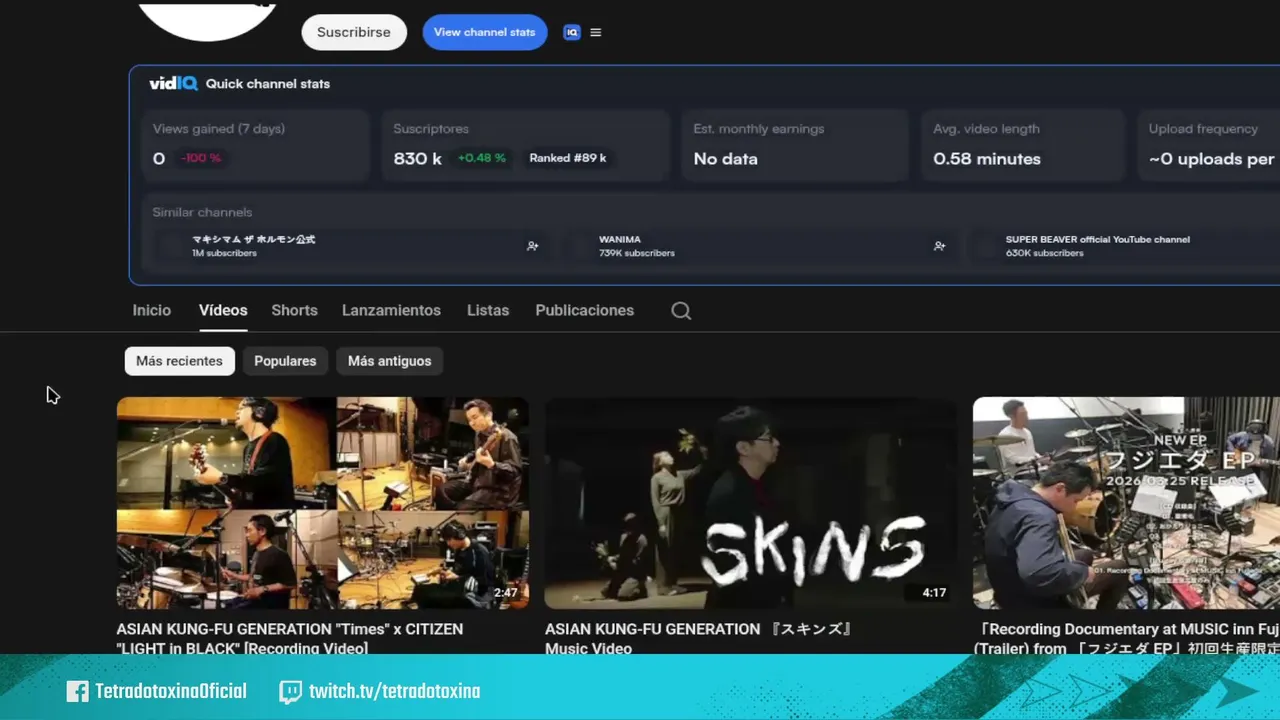Add WANIMA channel with plus-person icon
The image size is (1280, 720).
(x=939, y=246)
